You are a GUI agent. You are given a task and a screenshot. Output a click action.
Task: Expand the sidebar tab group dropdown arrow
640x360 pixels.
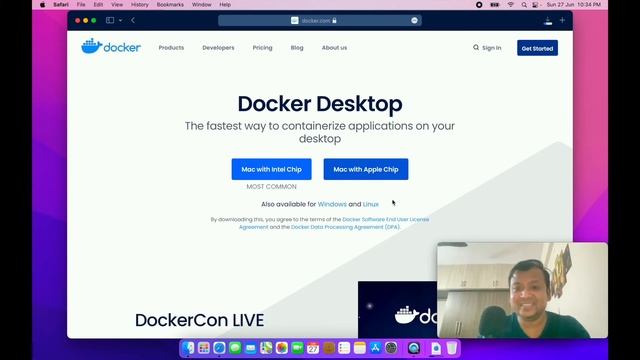point(120,20)
